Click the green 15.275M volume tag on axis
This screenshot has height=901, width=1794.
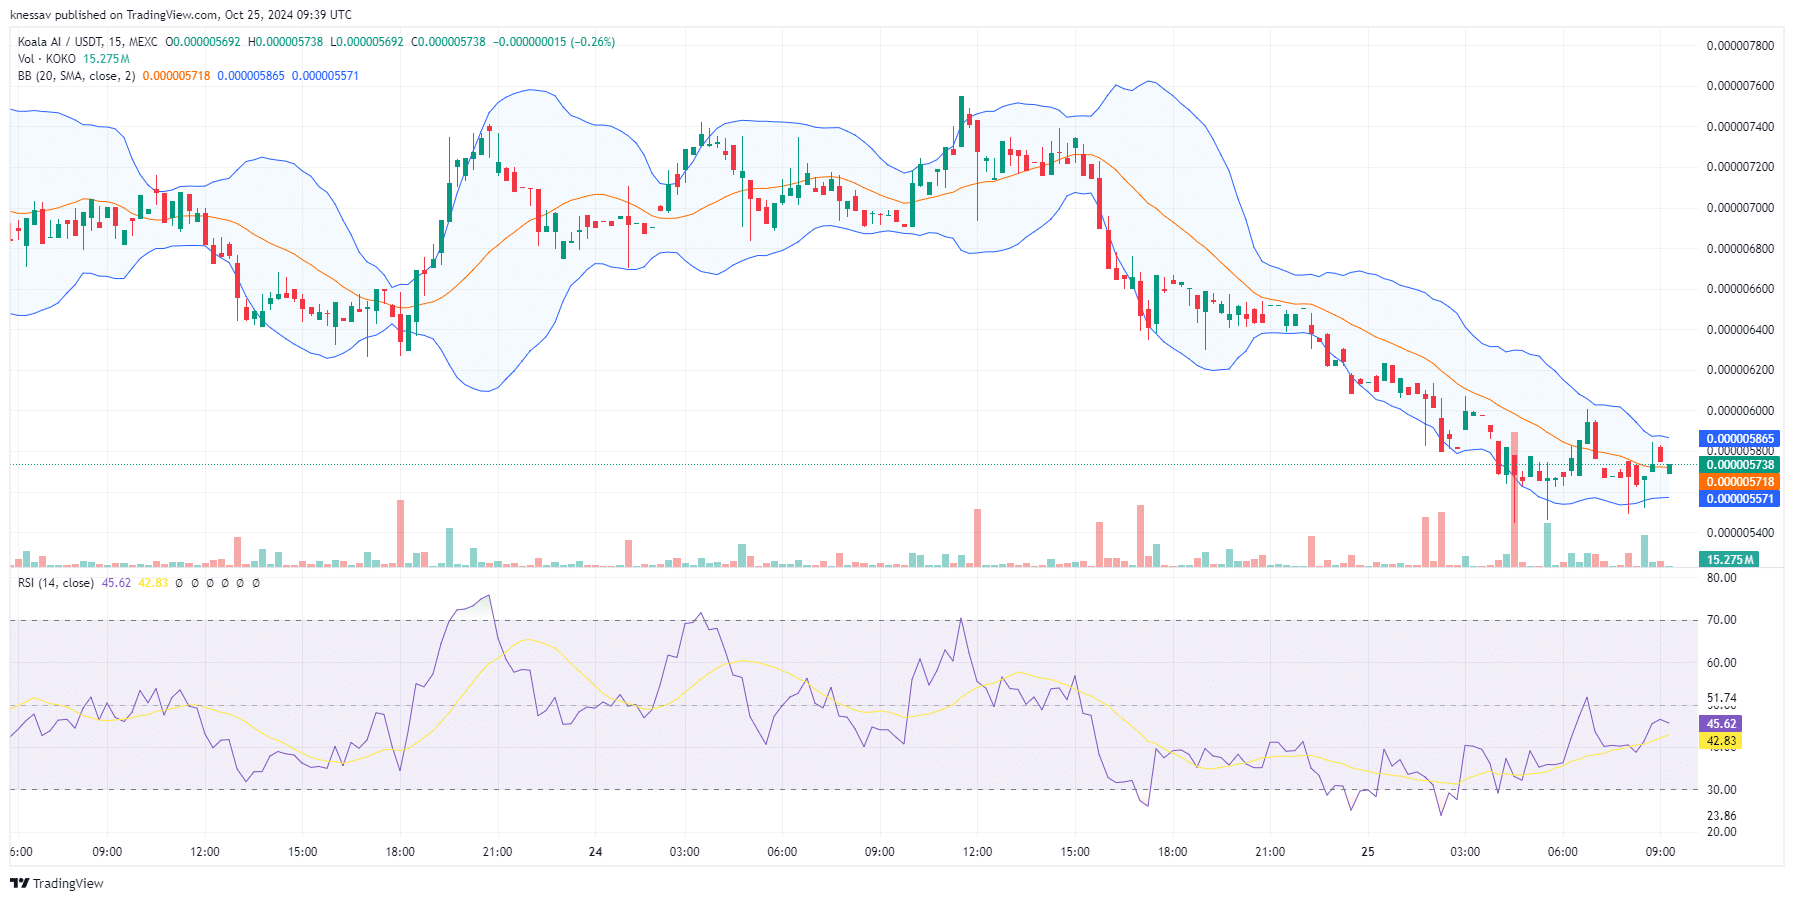click(1729, 560)
